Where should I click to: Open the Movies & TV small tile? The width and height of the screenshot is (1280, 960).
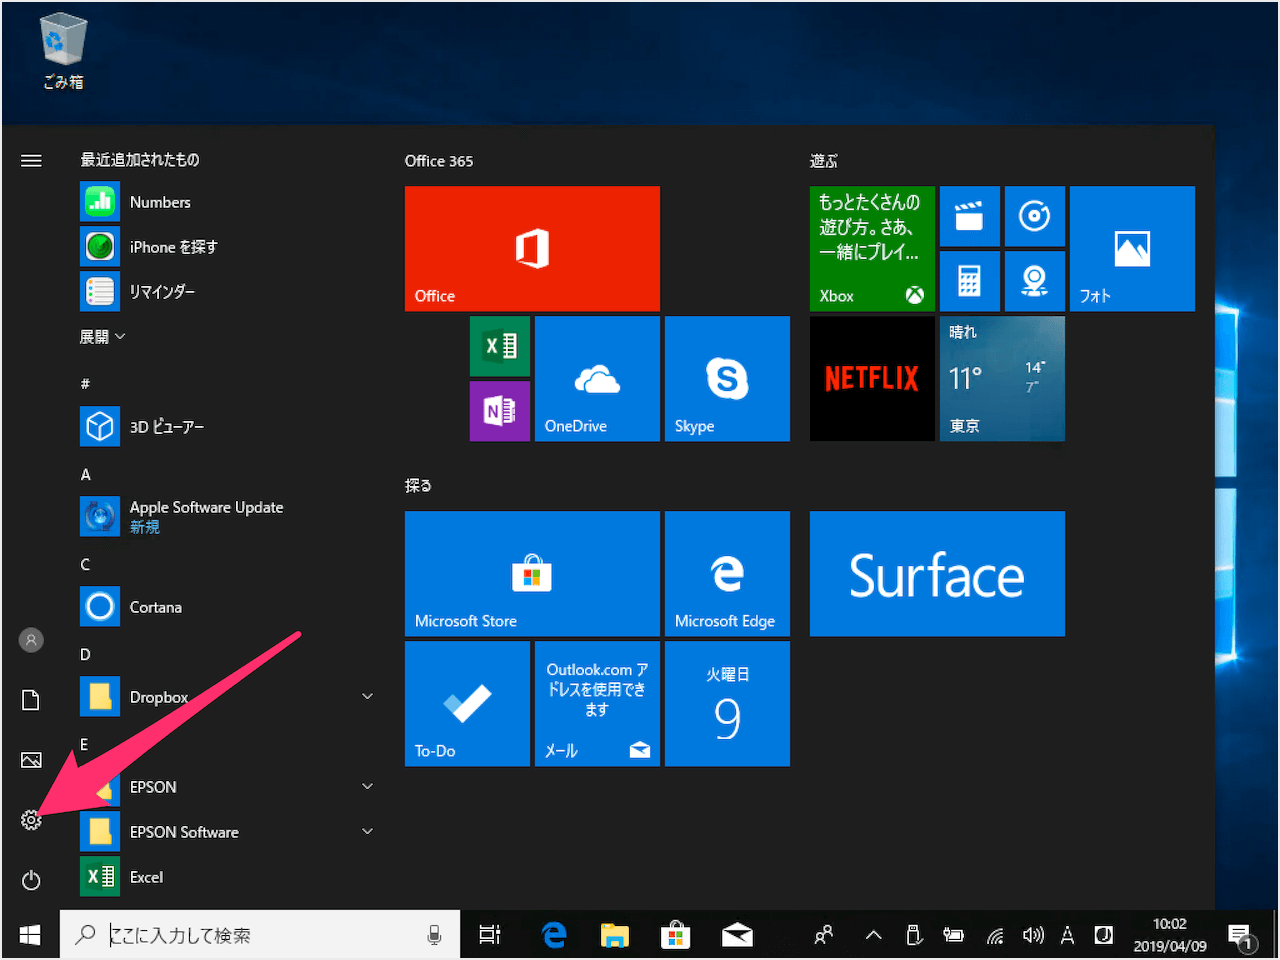(970, 216)
